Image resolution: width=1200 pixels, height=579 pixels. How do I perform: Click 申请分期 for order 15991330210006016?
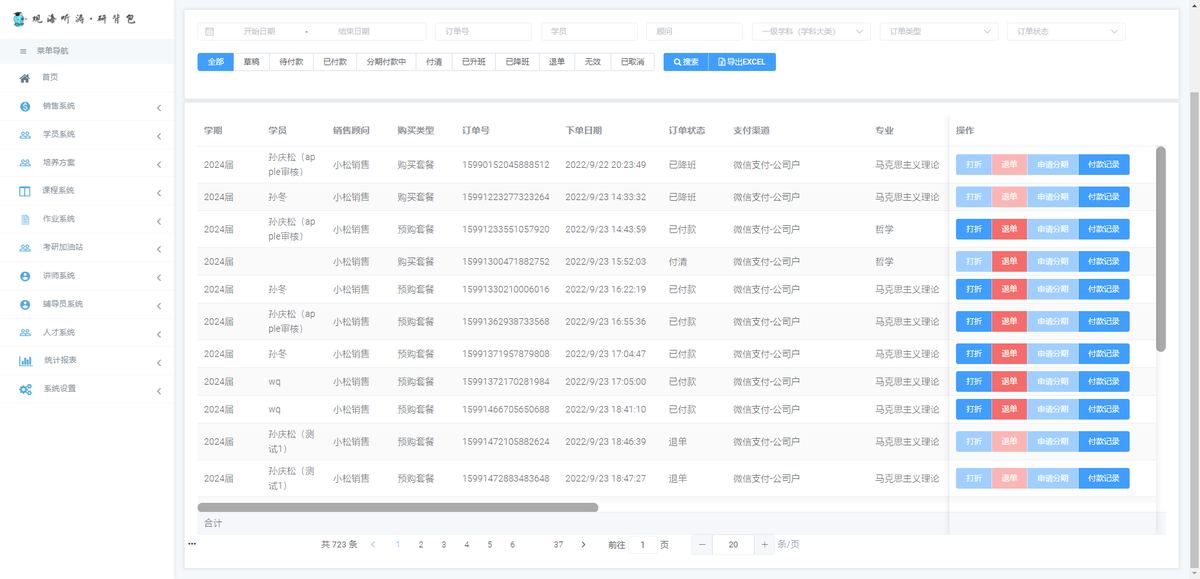pos(1052,289)
